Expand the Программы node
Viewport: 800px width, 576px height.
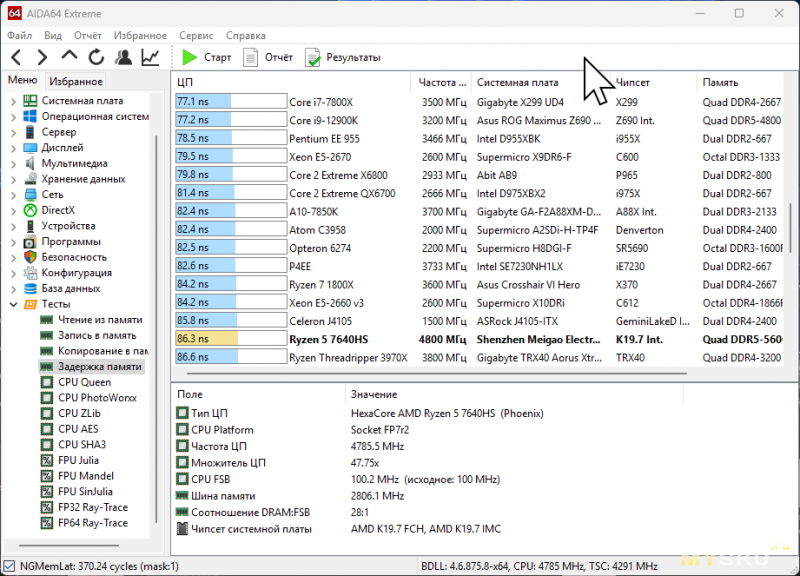point(13,242)
